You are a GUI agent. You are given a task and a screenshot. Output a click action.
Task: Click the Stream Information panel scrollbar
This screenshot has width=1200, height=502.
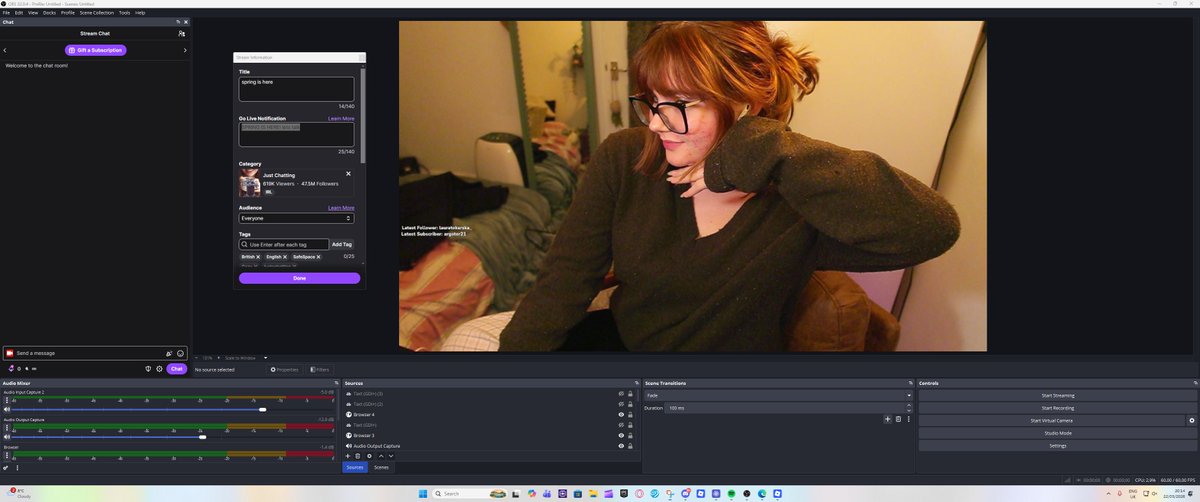tap(363, 115)
